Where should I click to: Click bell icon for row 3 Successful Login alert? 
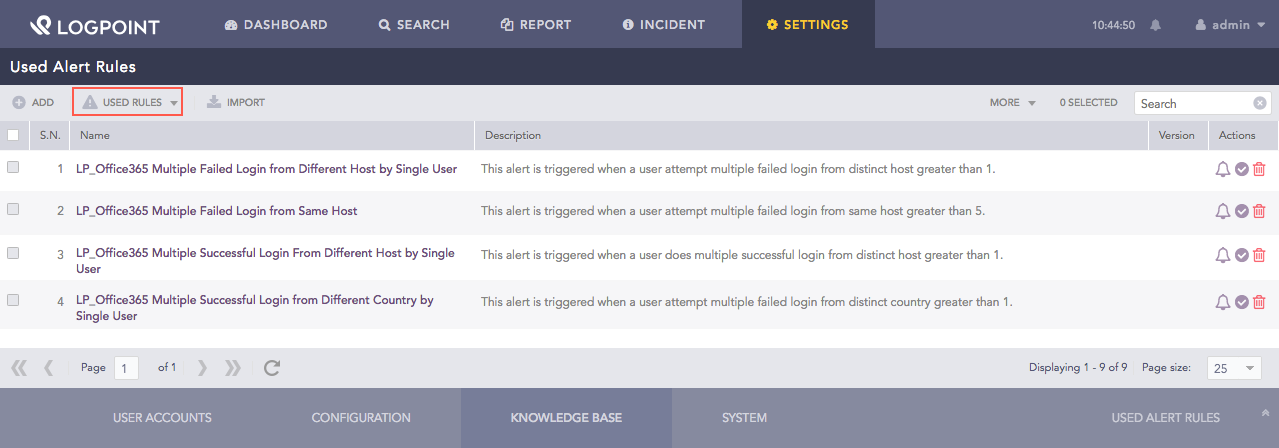click(x=1222, y=255)
